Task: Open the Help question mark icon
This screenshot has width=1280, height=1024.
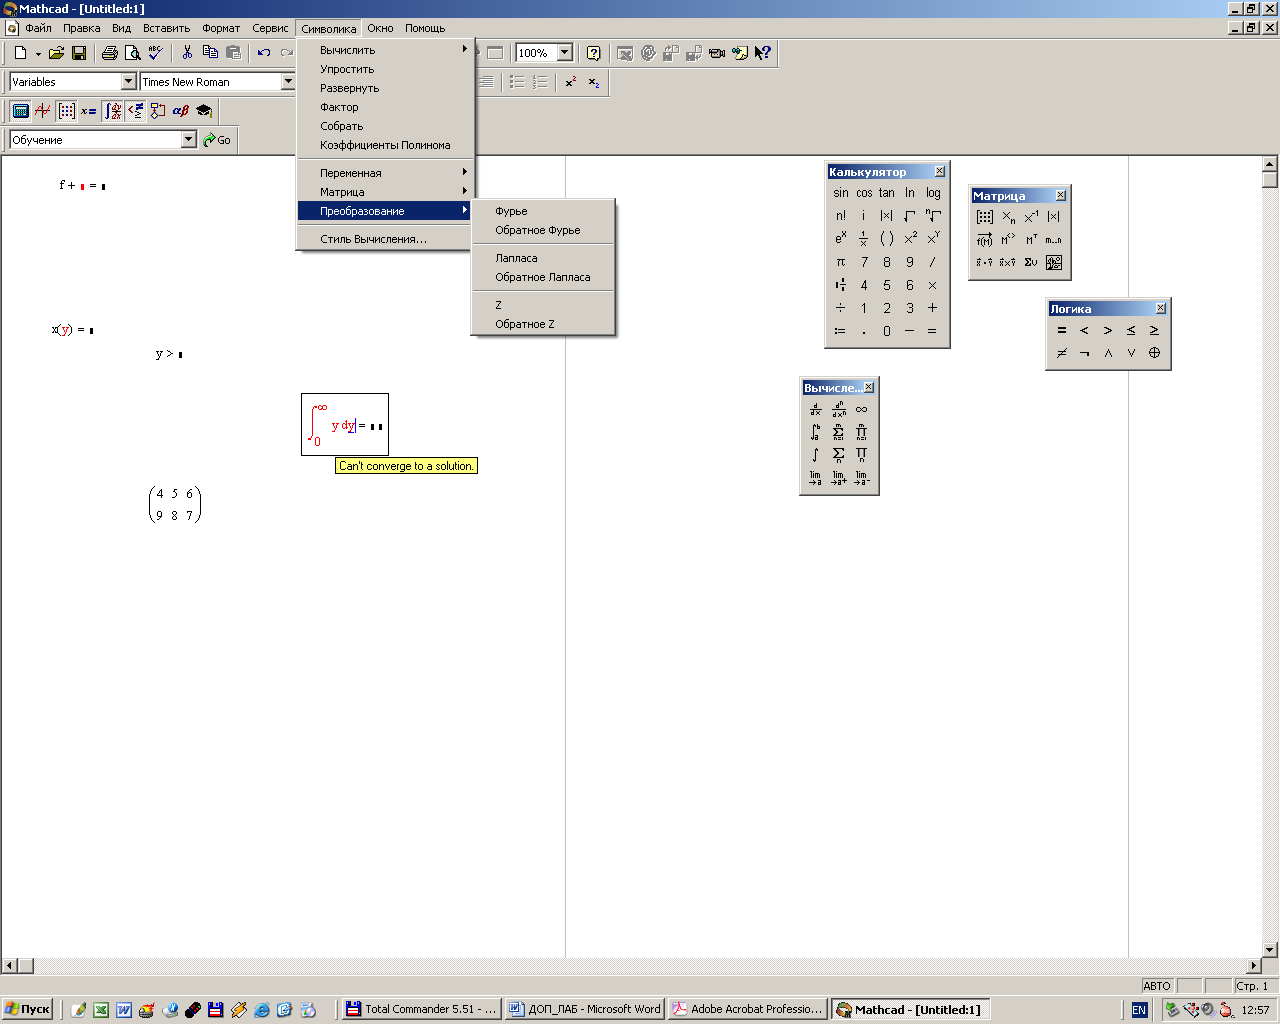Action: pyautogui.click(x=593, y=53)
